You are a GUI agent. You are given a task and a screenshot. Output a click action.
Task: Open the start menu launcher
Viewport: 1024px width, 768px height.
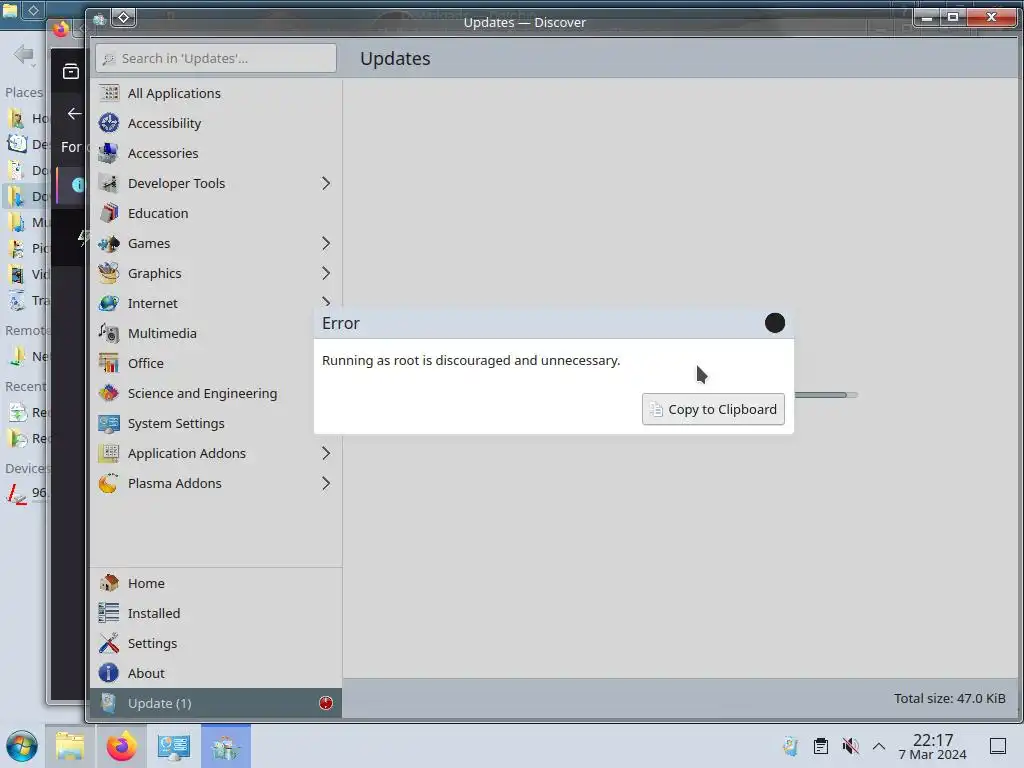(x=22, y=747)
